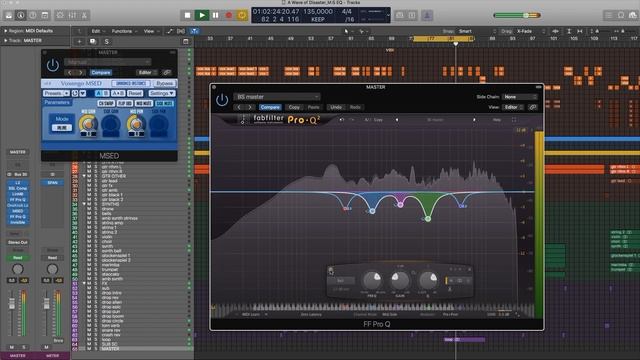Open the Side Chain None dropdown
Screen dimensions: 640x360
pos(519,97)
